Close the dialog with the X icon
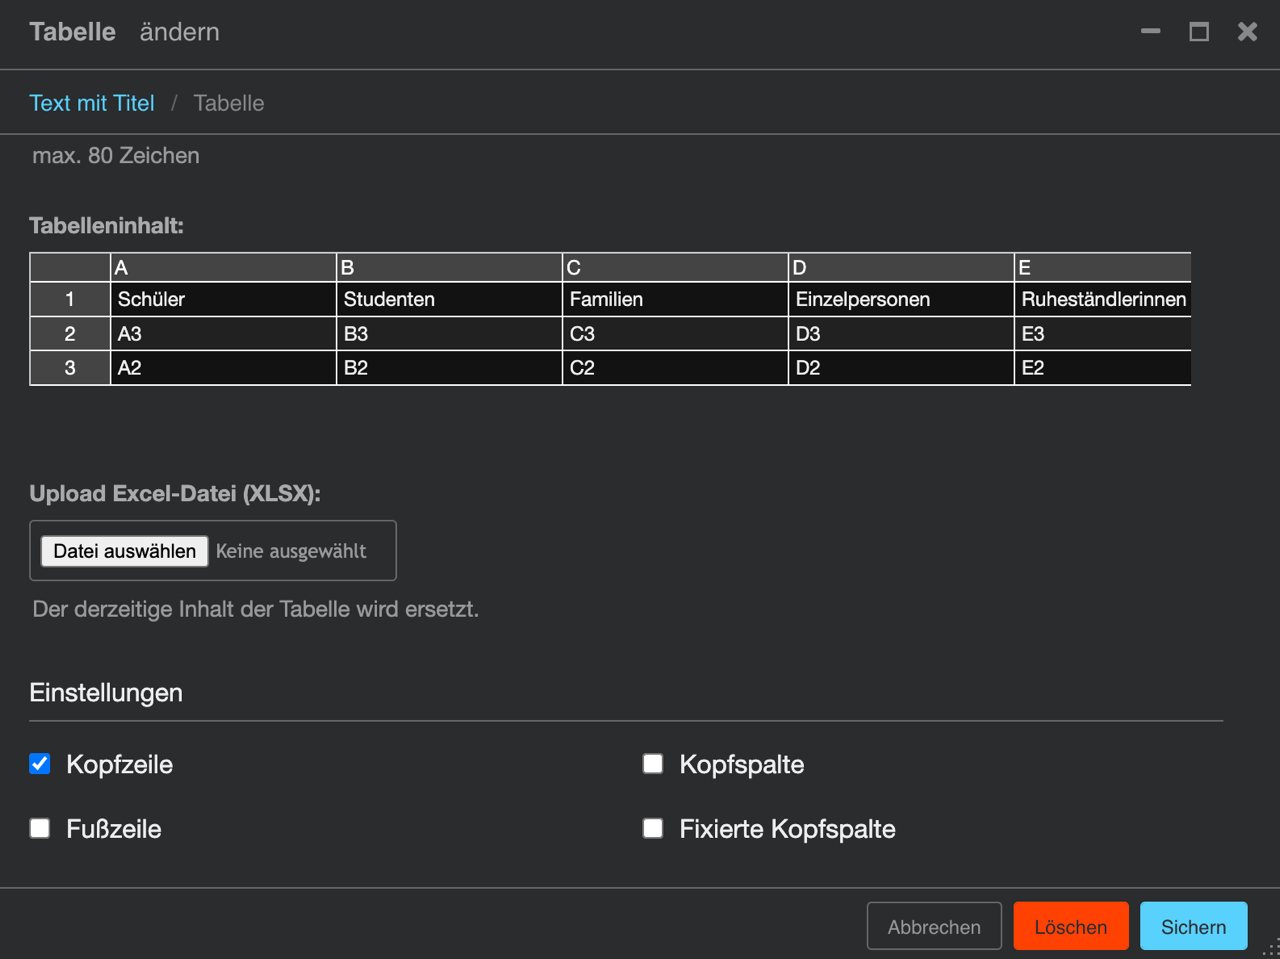Image resolution: width=1280 pixels, height=959 pixels. [1247, 32]
